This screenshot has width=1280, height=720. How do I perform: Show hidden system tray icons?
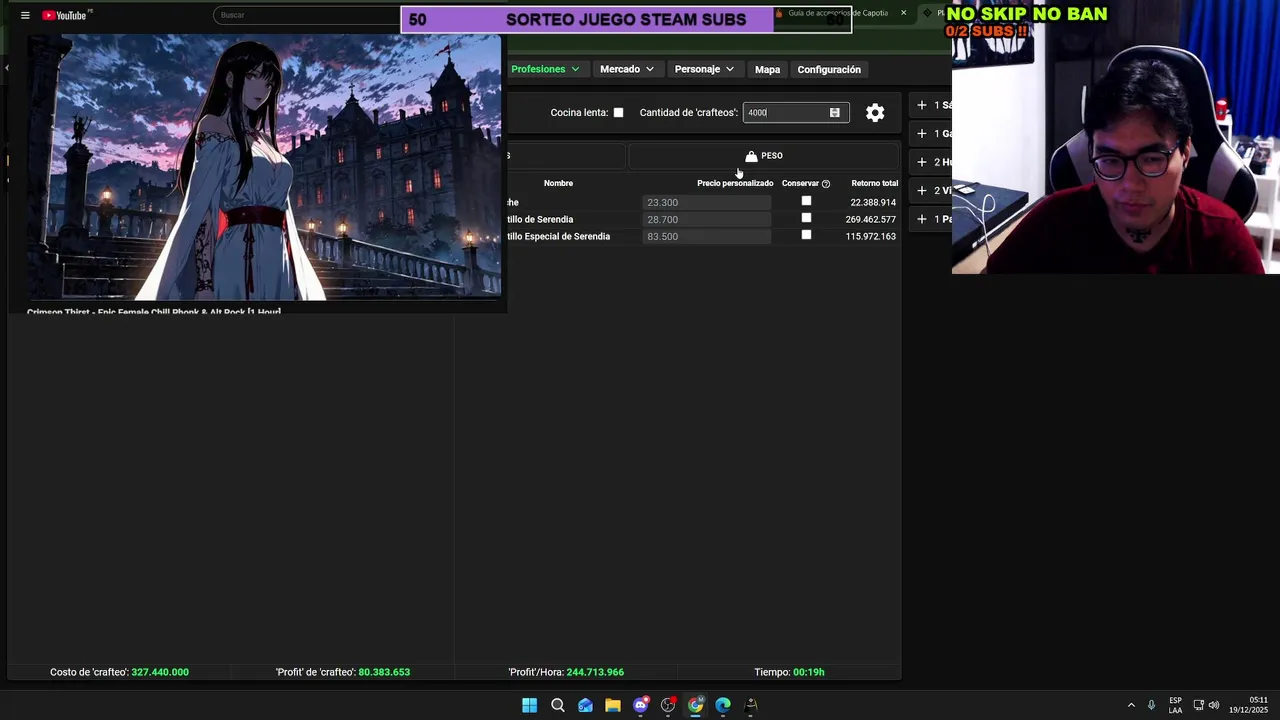(1131, 705)
